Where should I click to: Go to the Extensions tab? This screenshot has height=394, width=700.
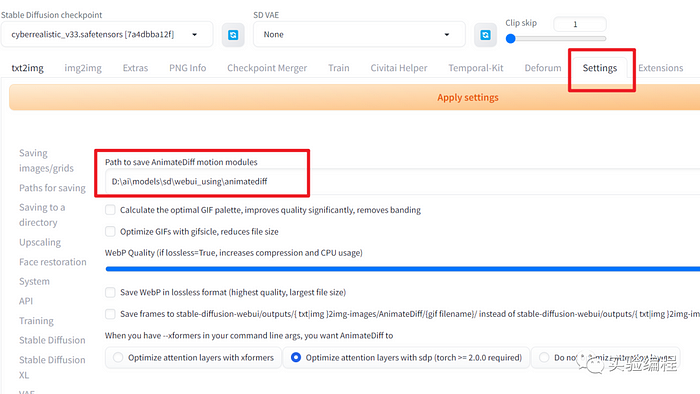point(660,68)
